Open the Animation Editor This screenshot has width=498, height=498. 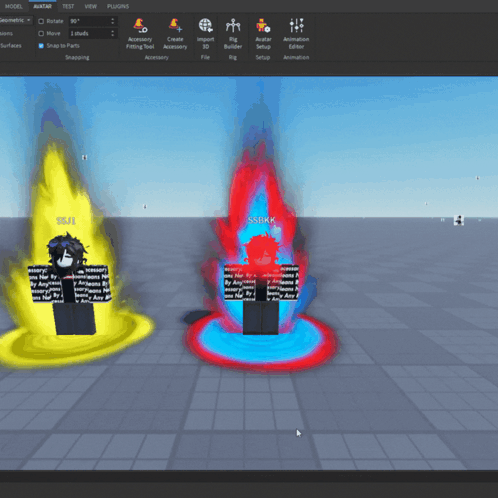click(x=296, y=34)
